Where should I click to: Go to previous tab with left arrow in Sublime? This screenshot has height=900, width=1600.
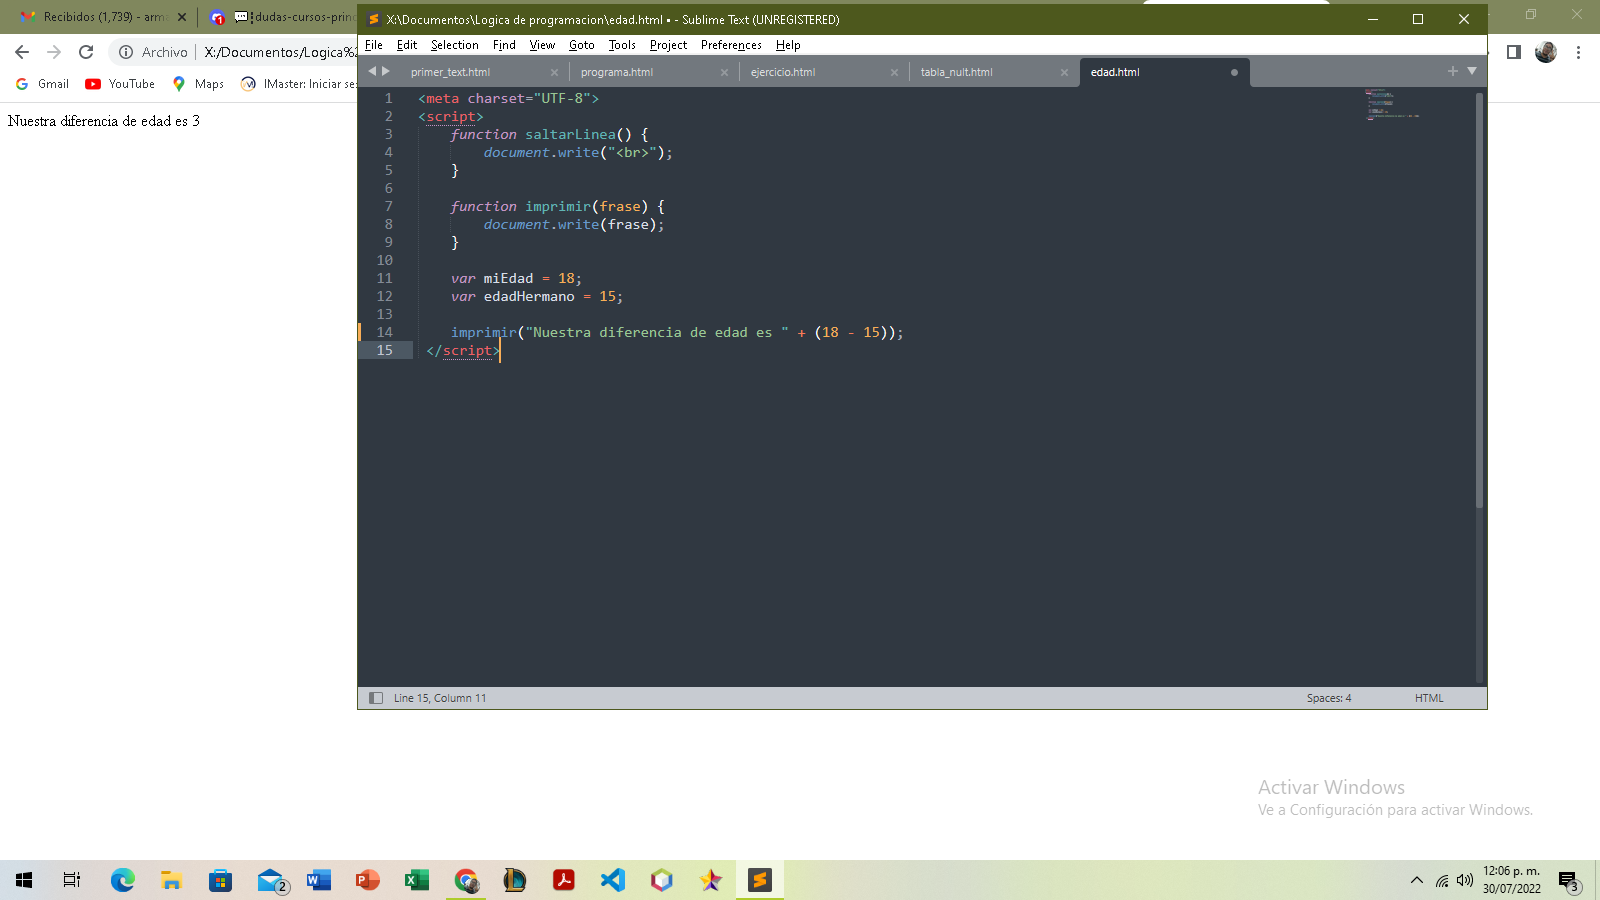coord(372,71)
